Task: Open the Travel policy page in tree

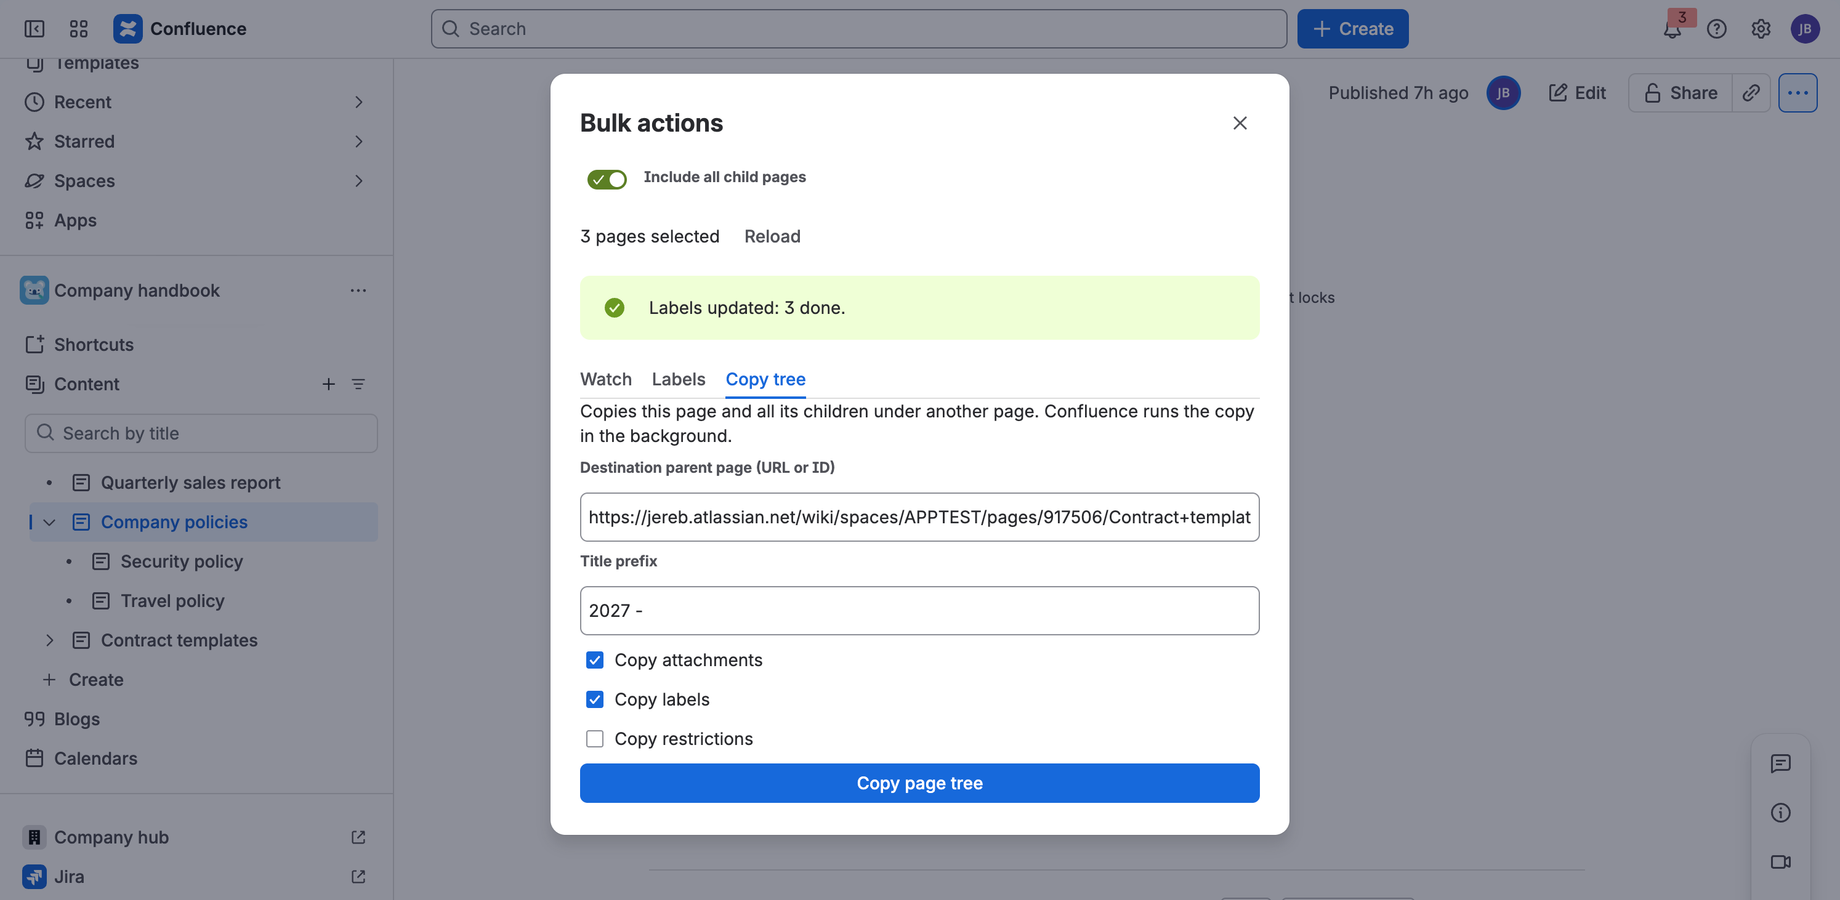Action: click(172, 601)
